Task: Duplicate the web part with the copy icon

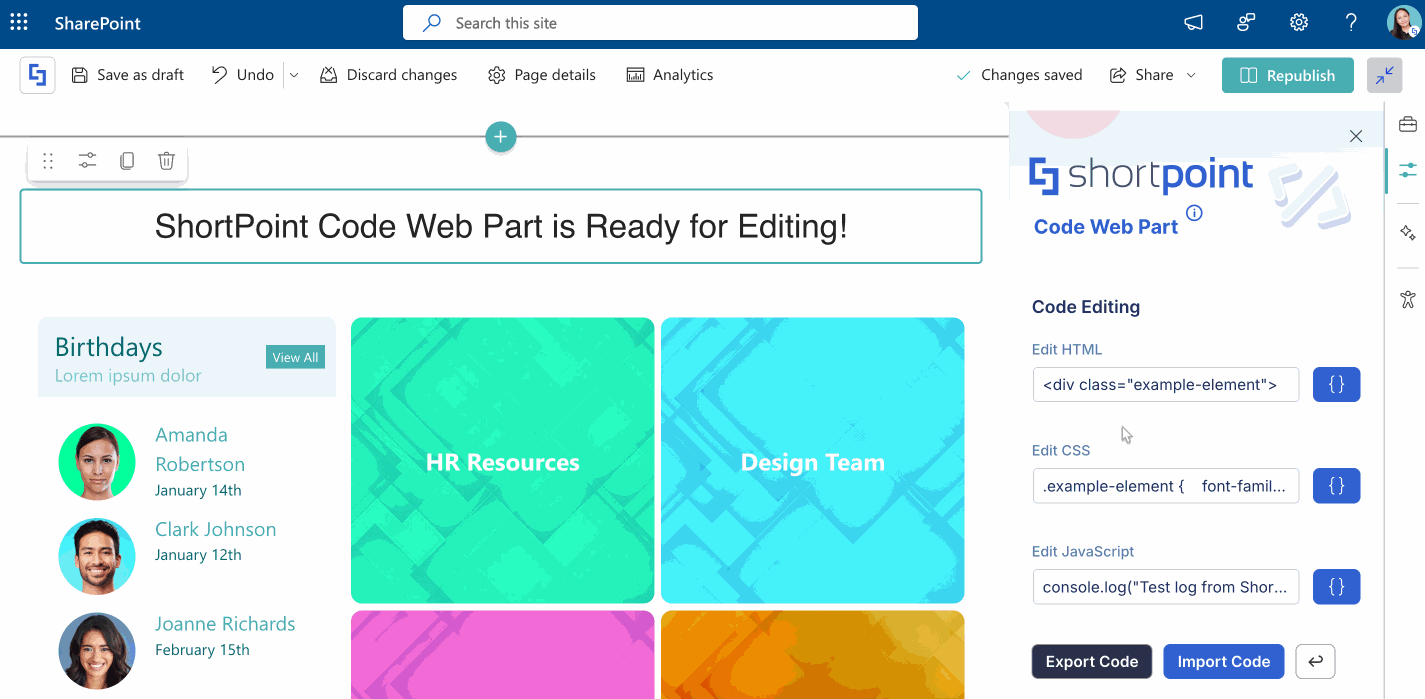Action: (127, 161)
